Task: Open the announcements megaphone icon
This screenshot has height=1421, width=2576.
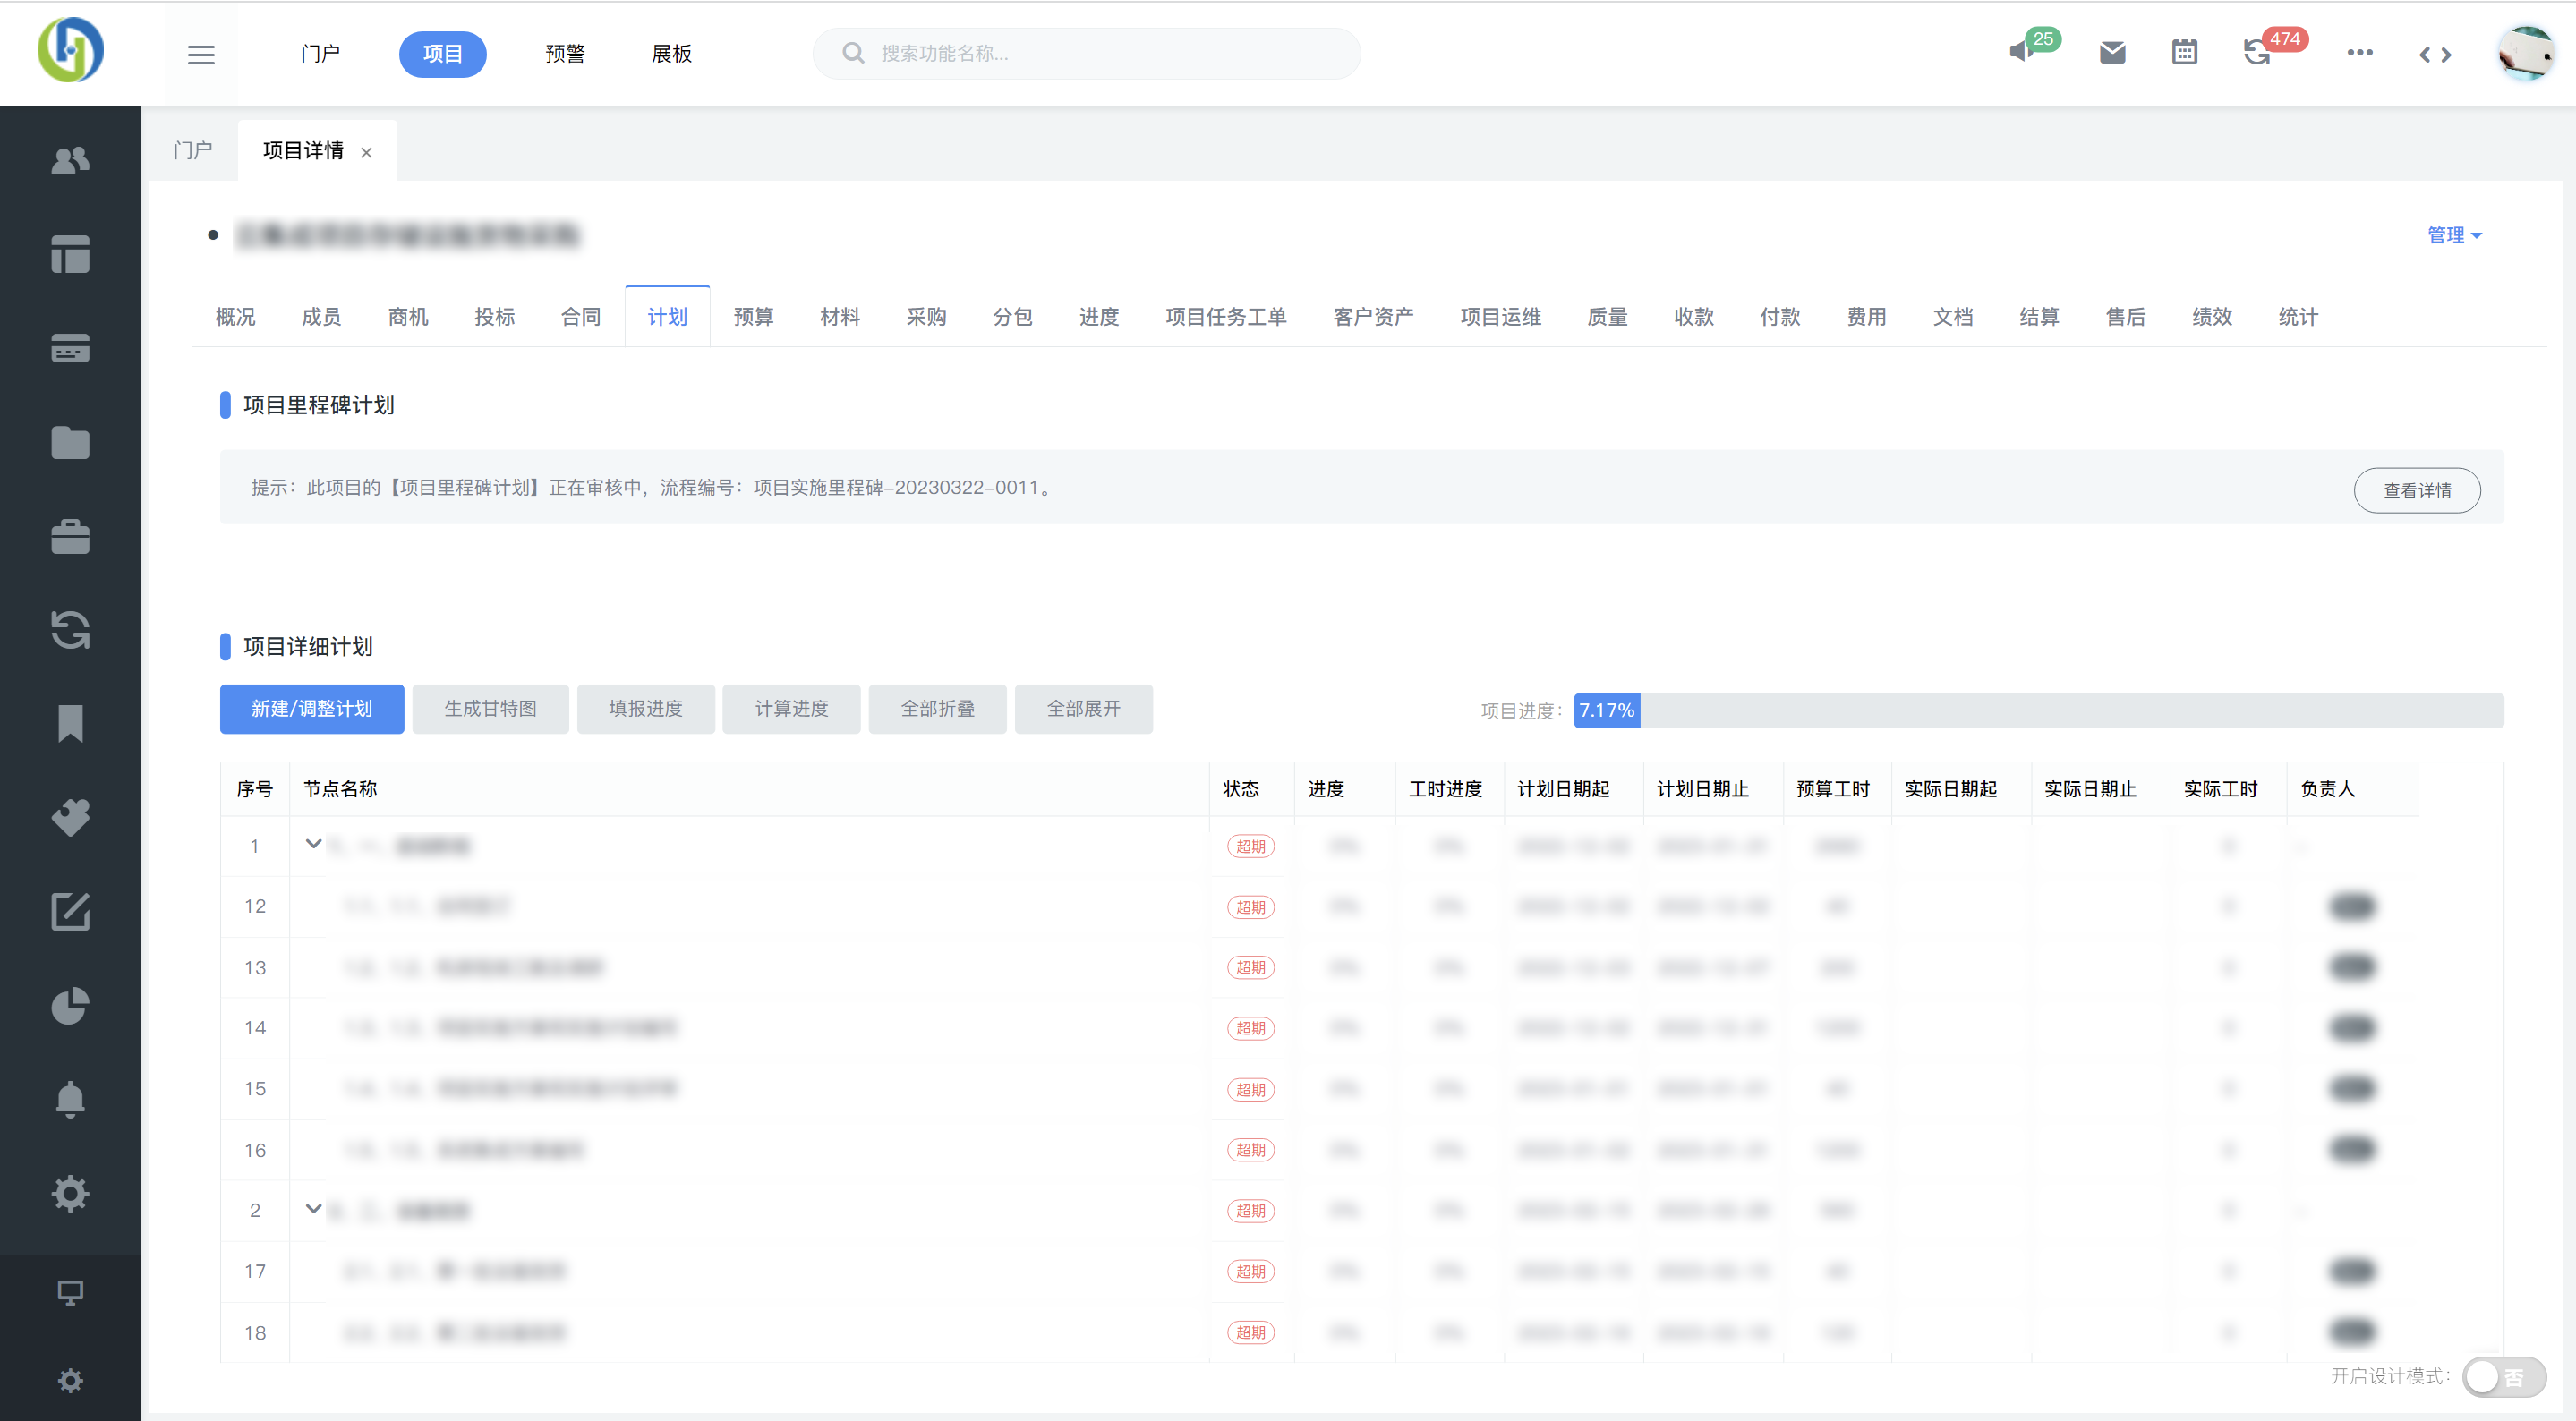Action: [2021, 52]
